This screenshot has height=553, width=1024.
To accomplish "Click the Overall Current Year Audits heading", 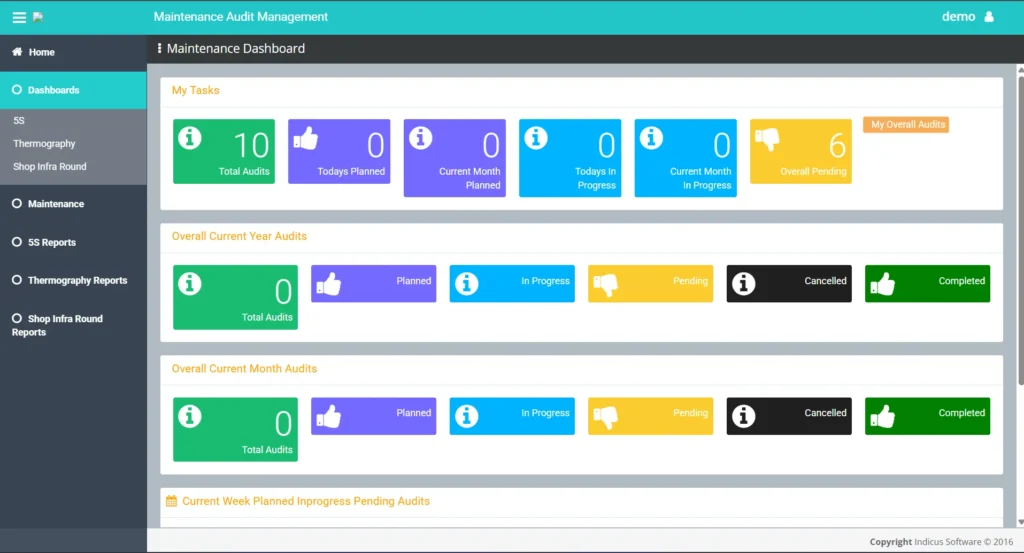I will (x=239, y=236).
